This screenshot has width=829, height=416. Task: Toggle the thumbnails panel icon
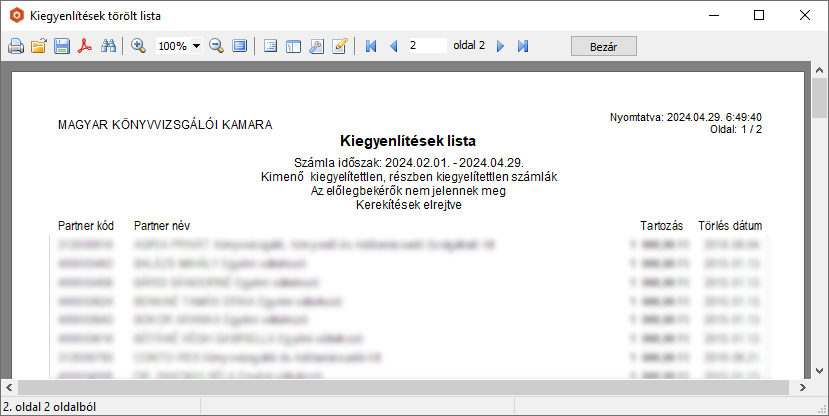pos(293,47)
